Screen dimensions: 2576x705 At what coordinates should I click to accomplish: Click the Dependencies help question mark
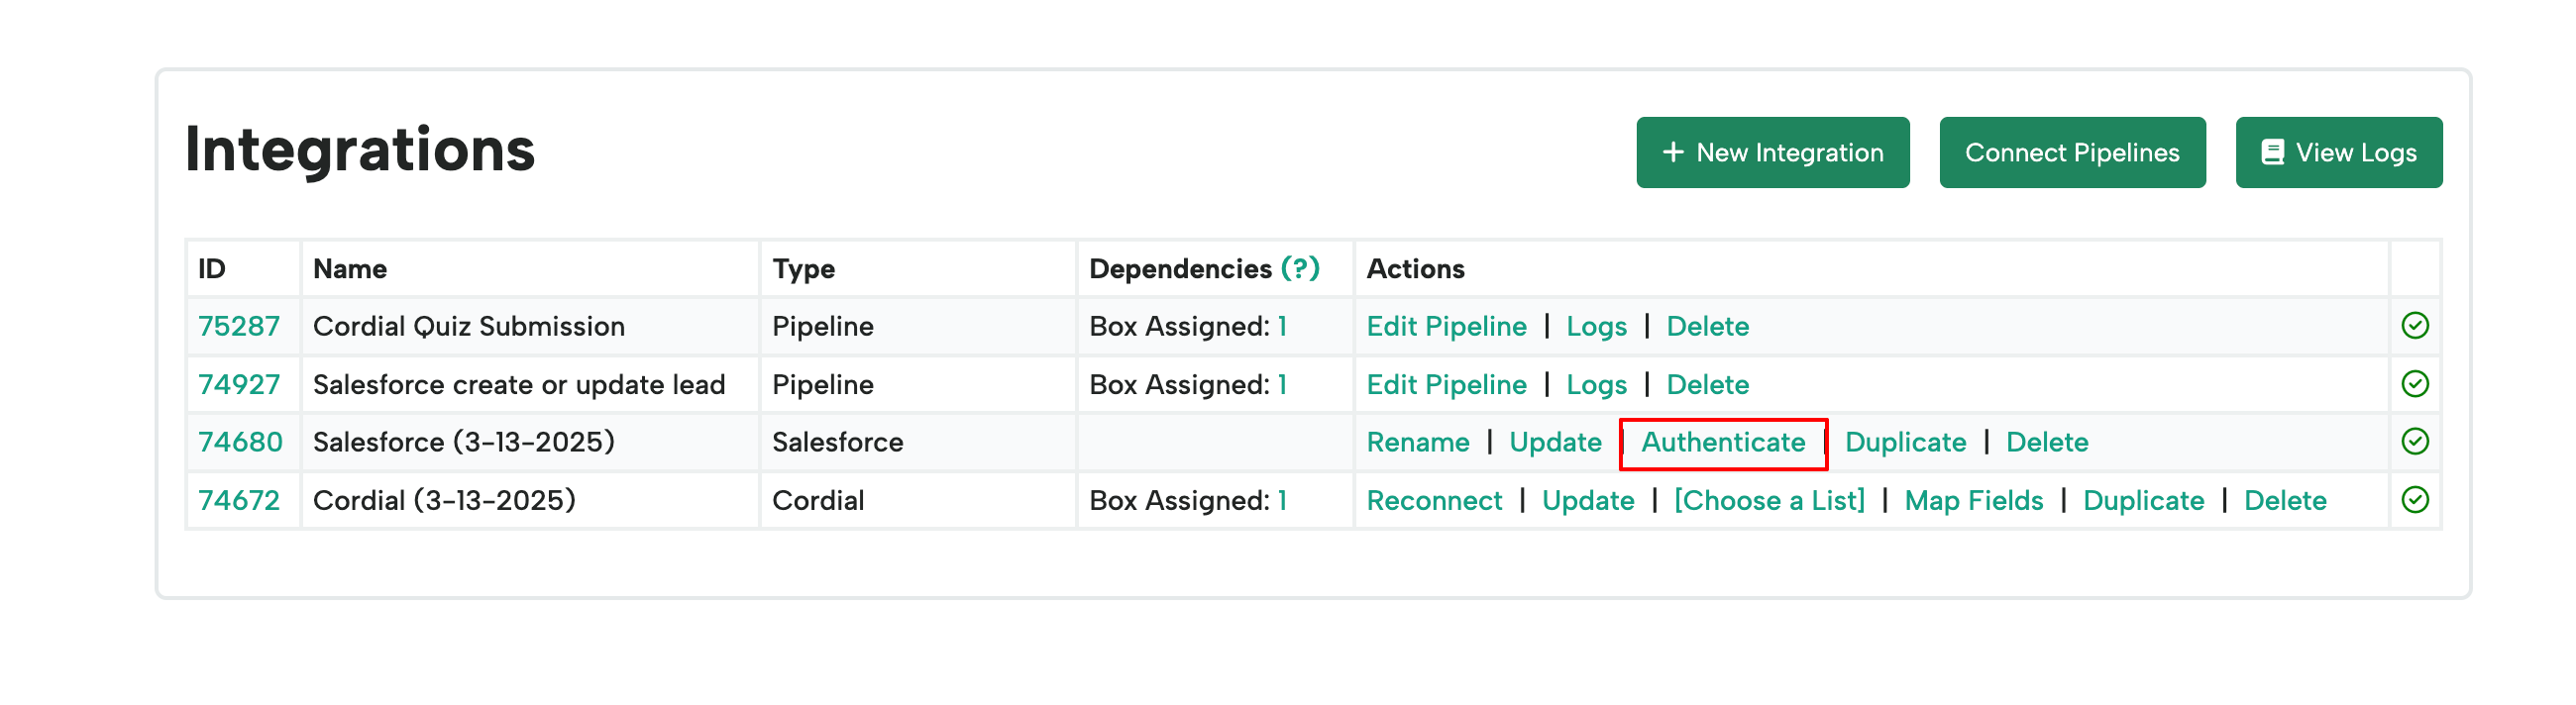pyautogui.click(x=1300, y=268)
